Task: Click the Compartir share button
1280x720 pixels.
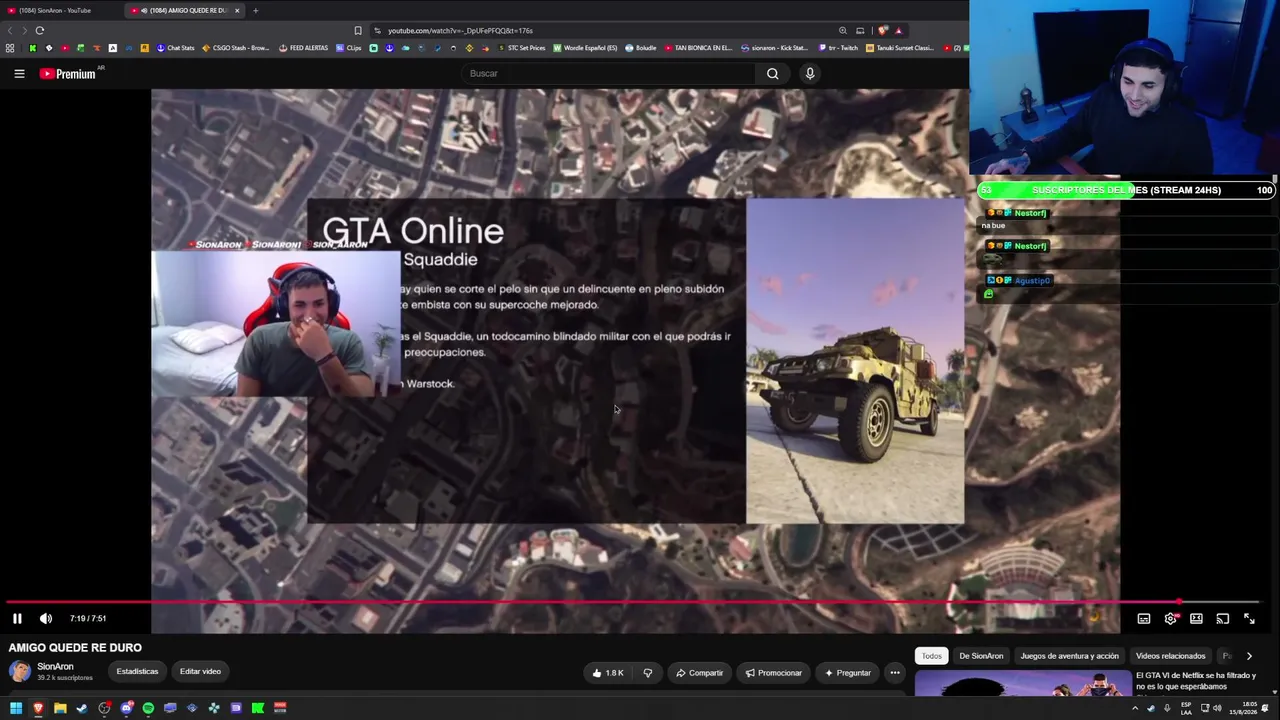Action: (x=699, y=673)
